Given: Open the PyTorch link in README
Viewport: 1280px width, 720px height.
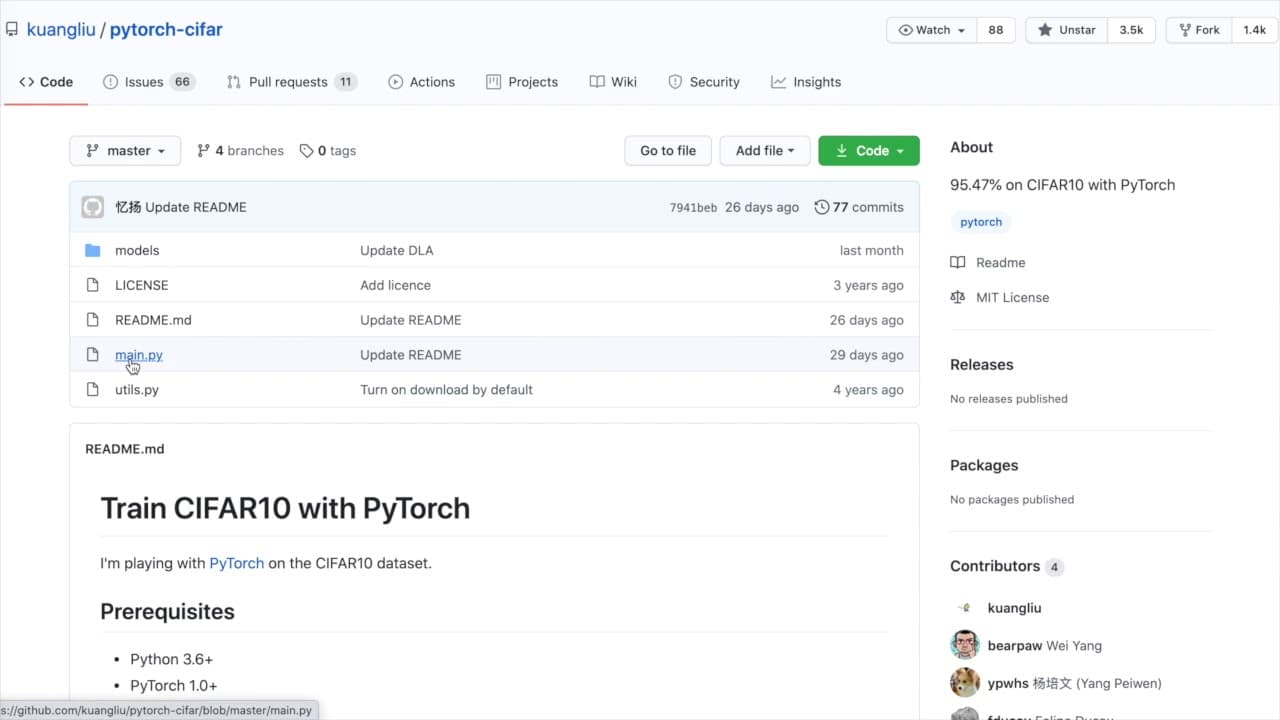Looking at the screenshot, I should click(237, 563).
